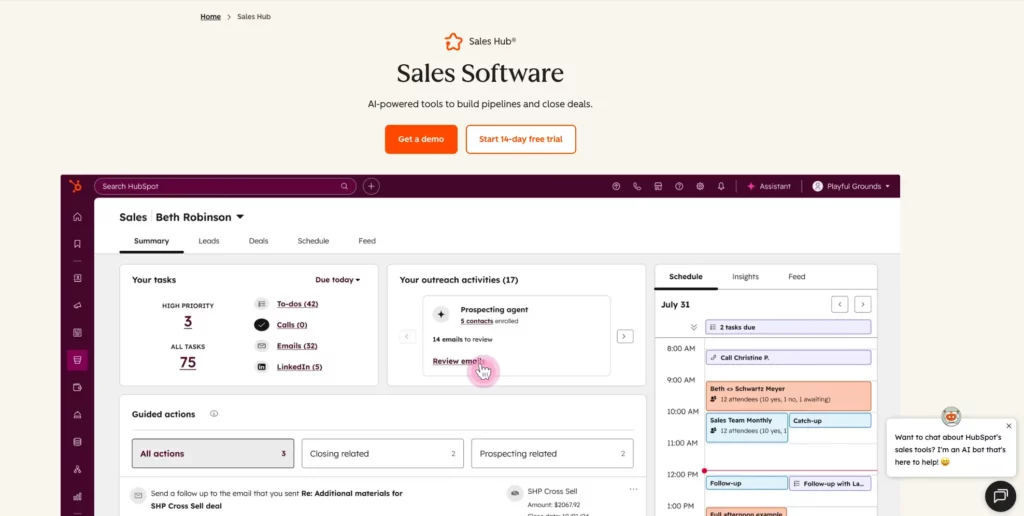Click the AI chatbot avatar

point(951,416)
